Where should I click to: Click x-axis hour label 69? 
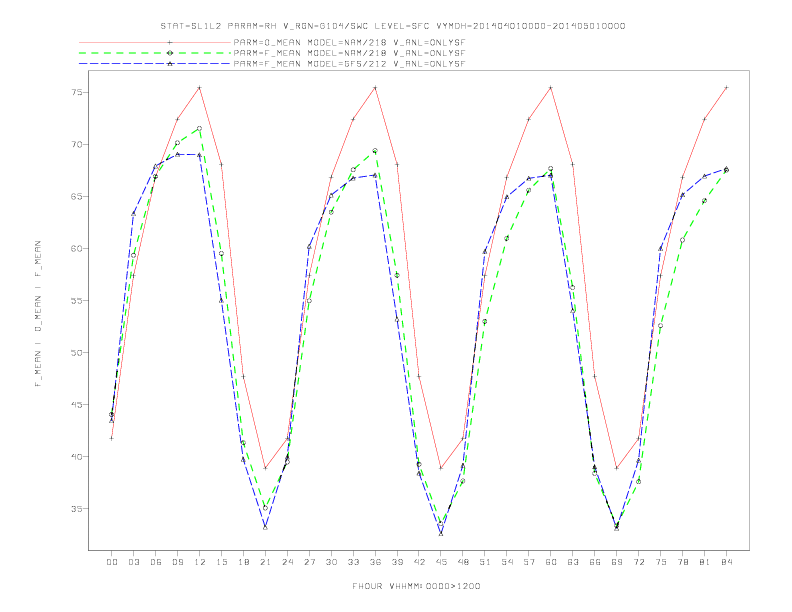click(x=617, y=562)
